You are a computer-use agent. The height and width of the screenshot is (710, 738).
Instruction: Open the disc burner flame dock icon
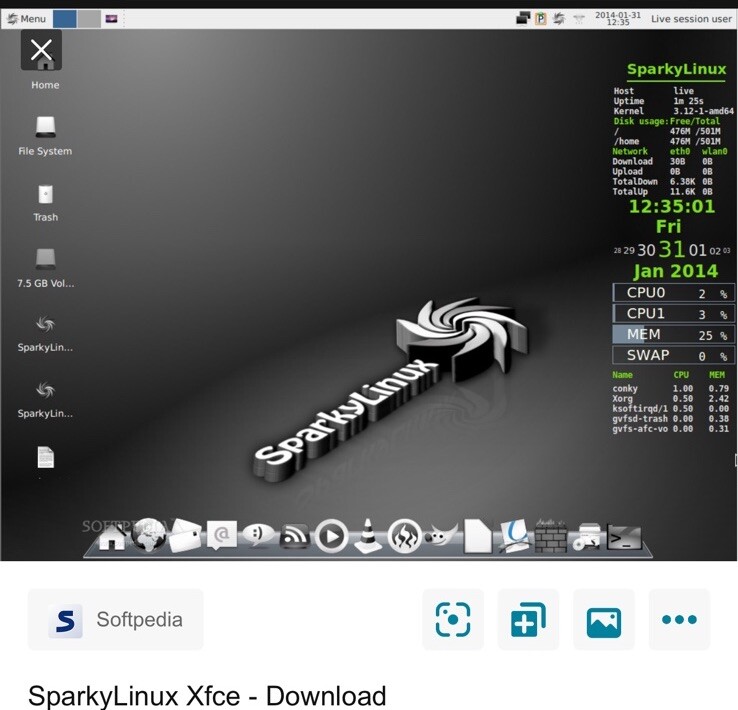pos(404,536)
